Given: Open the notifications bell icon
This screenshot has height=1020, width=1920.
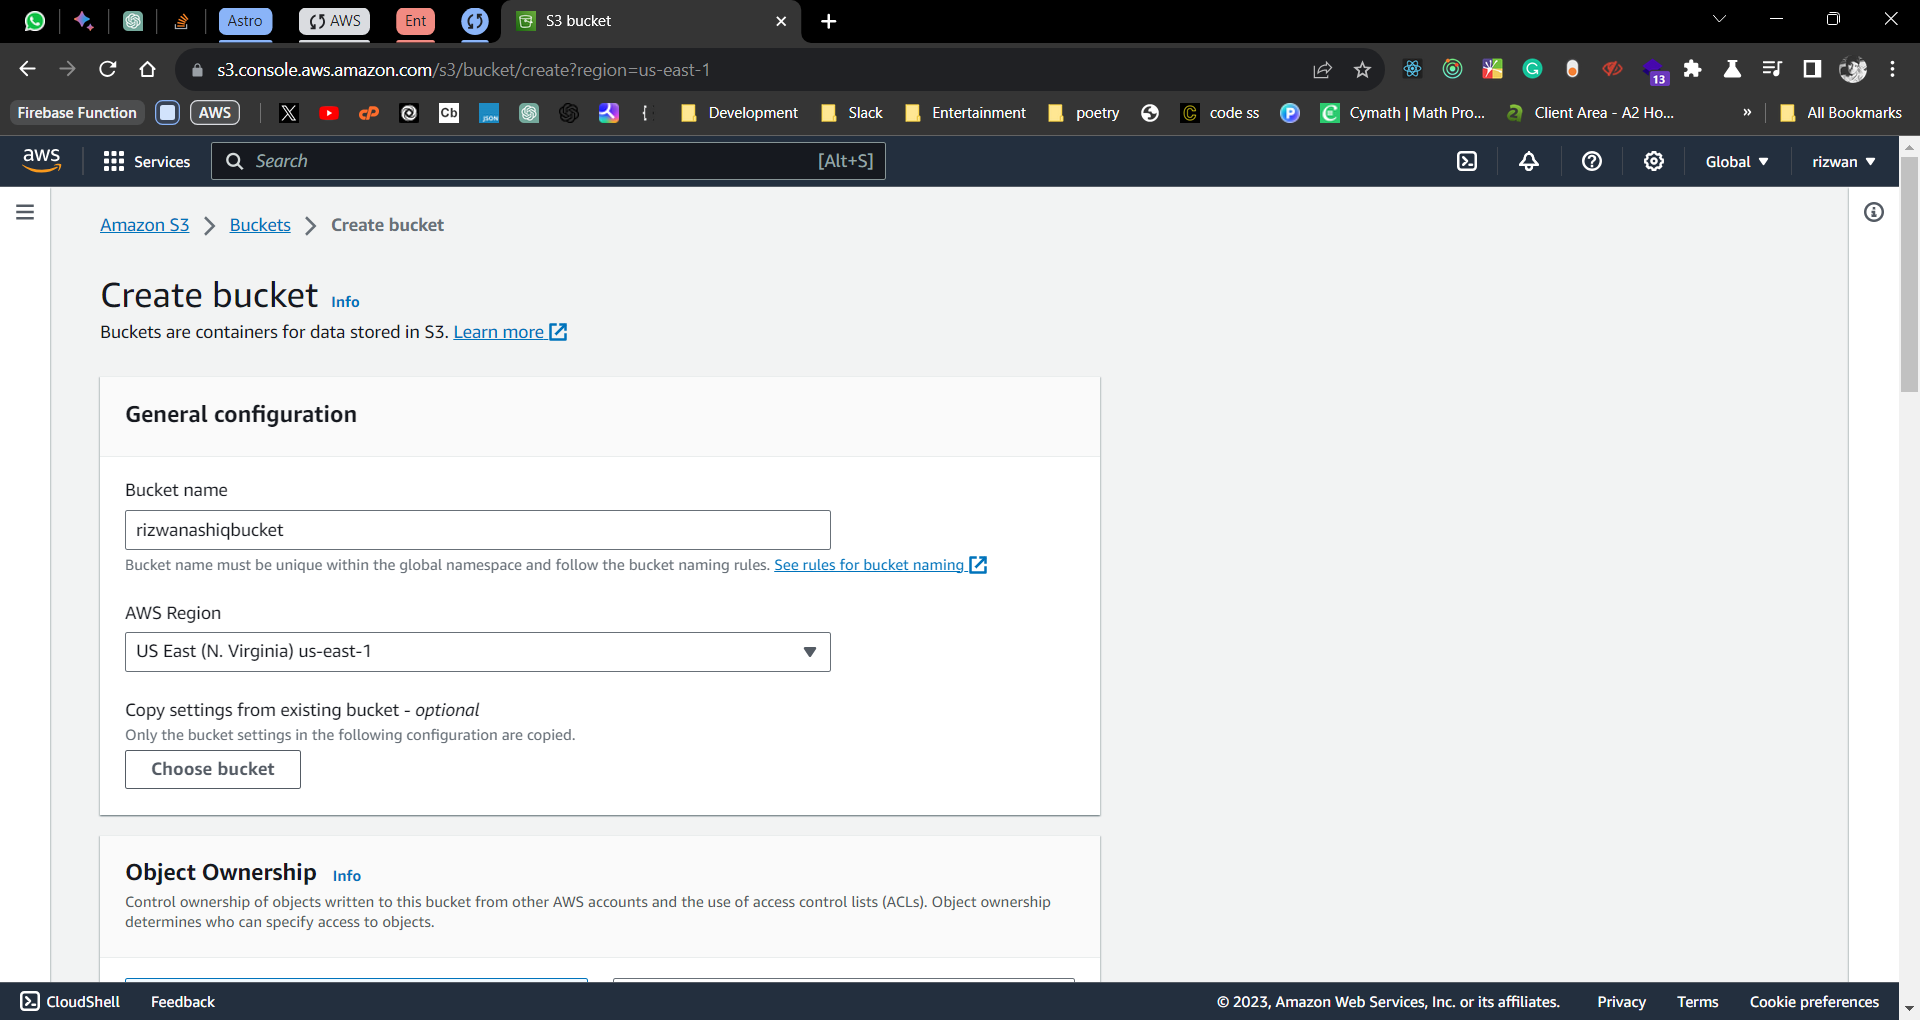Looking at the screenshot, I should click(x=1529, y=161).
